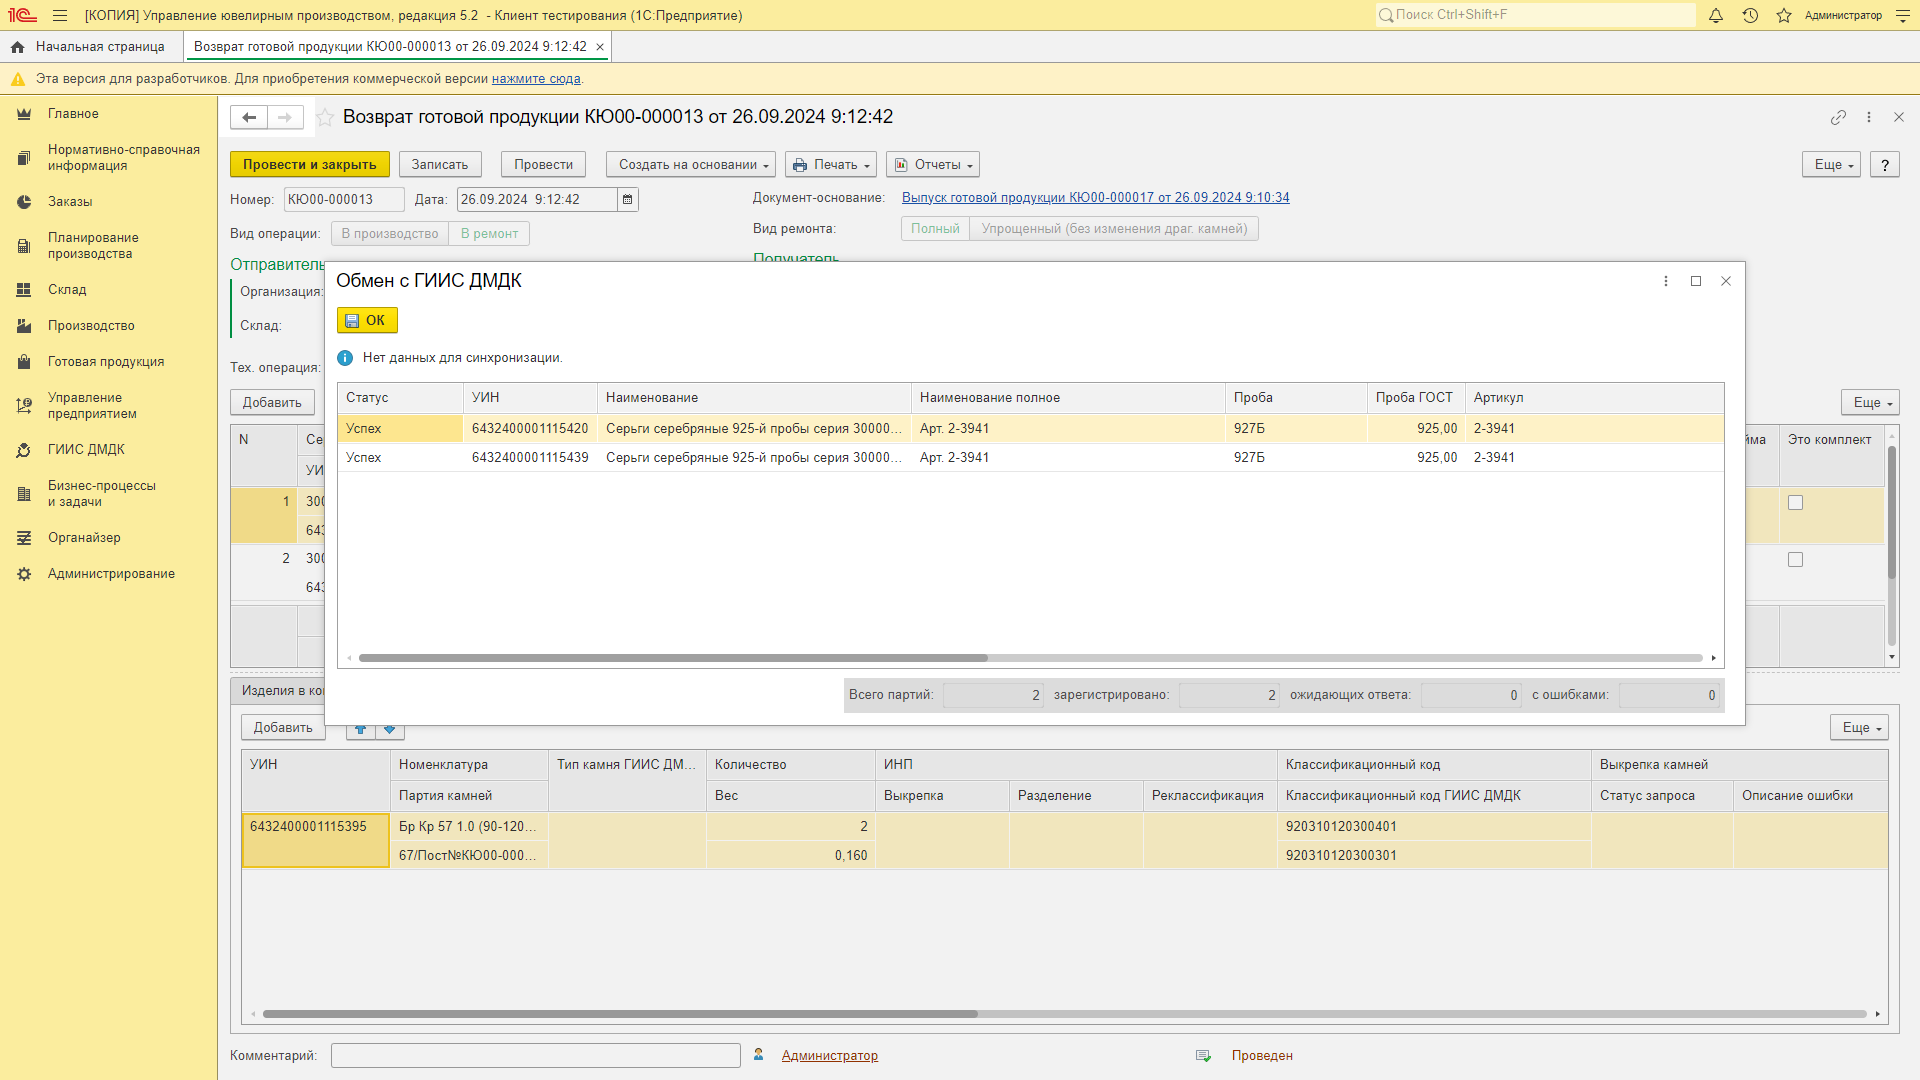Screen dimensions: 1920x1080
Task: Click the Главное sidebar icon
Action: (x=24, y=114)
